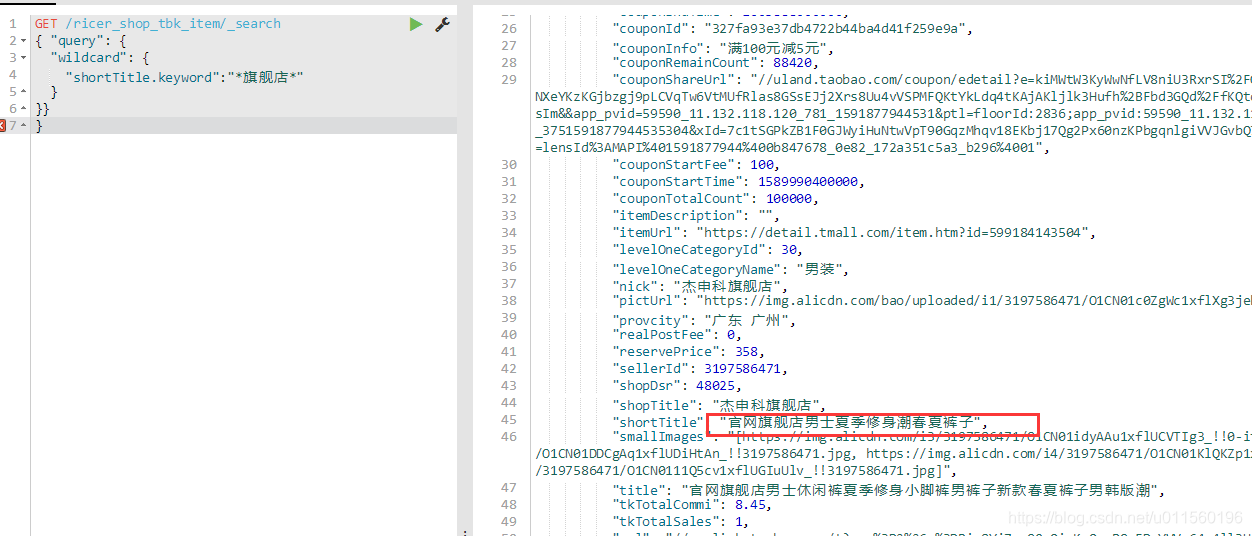Click response gutter line number 29
This screenshot has width=1252, height=536.
coord(508,79)
